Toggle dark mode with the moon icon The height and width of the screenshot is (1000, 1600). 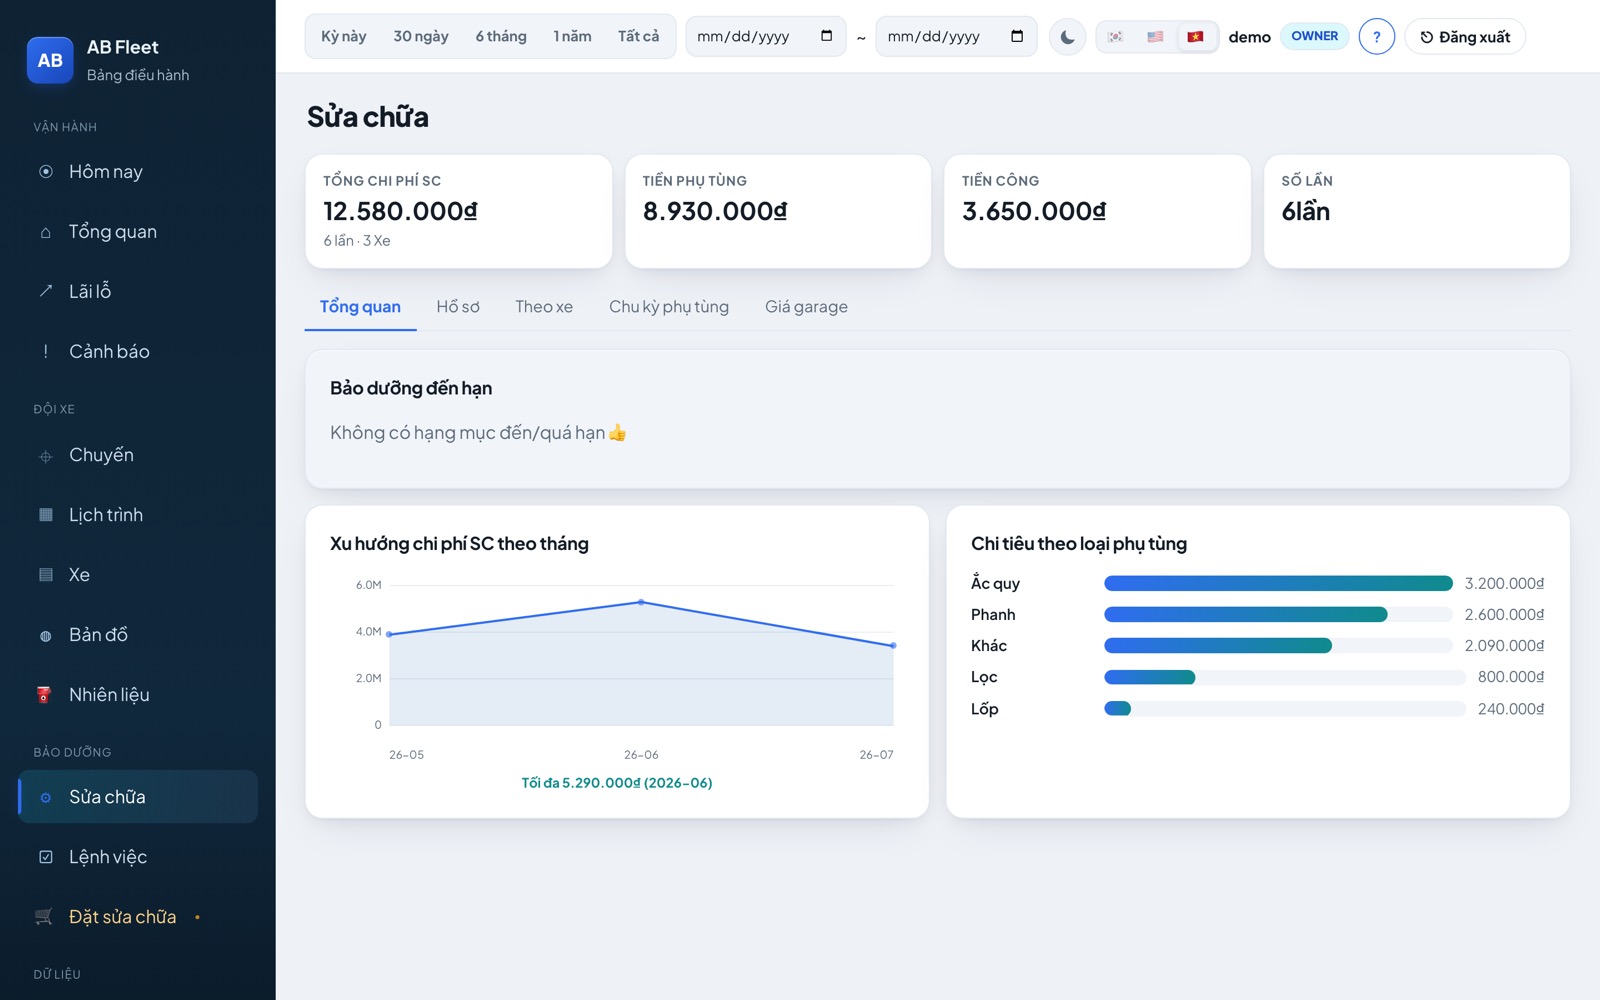pos(1067,37)
